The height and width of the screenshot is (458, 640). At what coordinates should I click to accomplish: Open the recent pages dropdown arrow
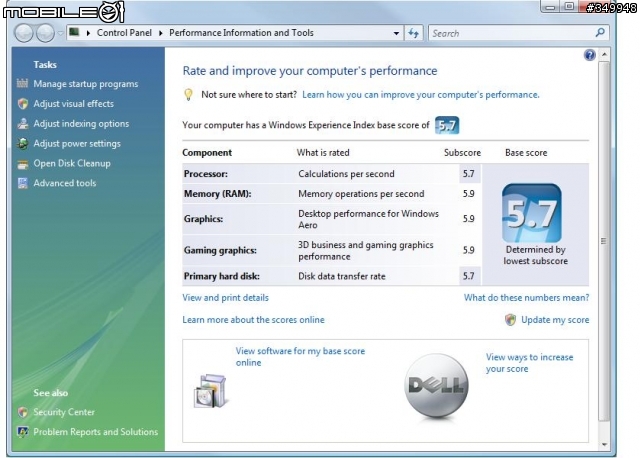click(60, 33)
